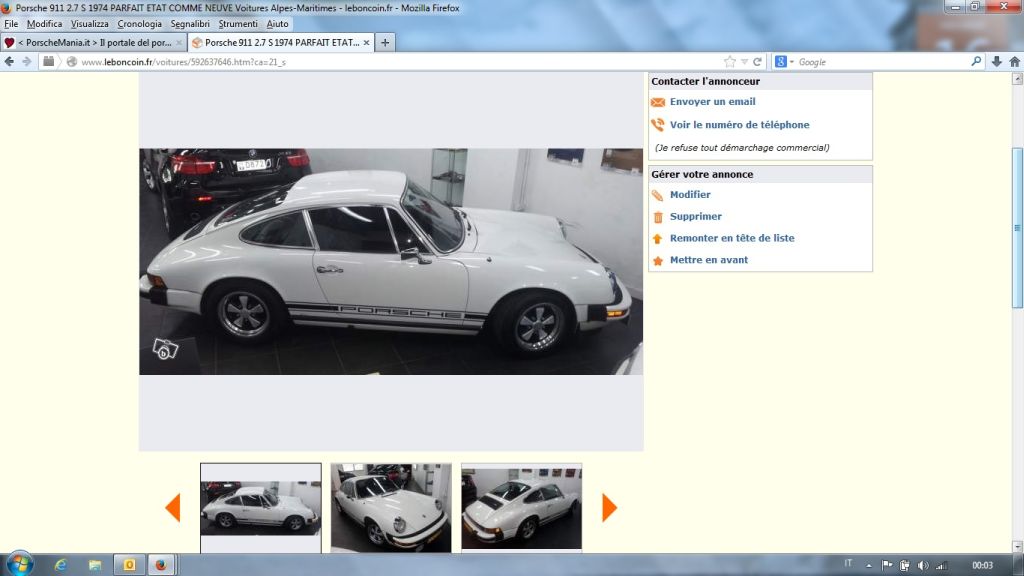Click the page scrollbar up arrow
Viewport: 1024px width, 576px height.
[x=1017, y=79]
